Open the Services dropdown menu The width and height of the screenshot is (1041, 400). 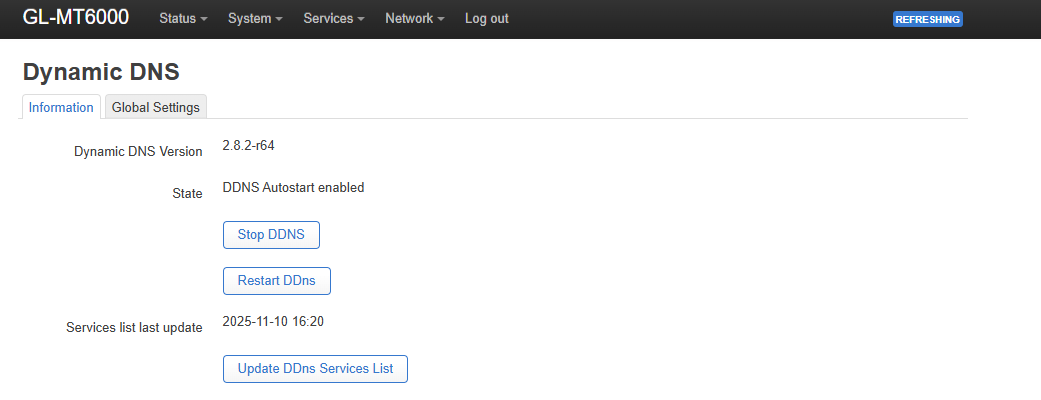333,19
